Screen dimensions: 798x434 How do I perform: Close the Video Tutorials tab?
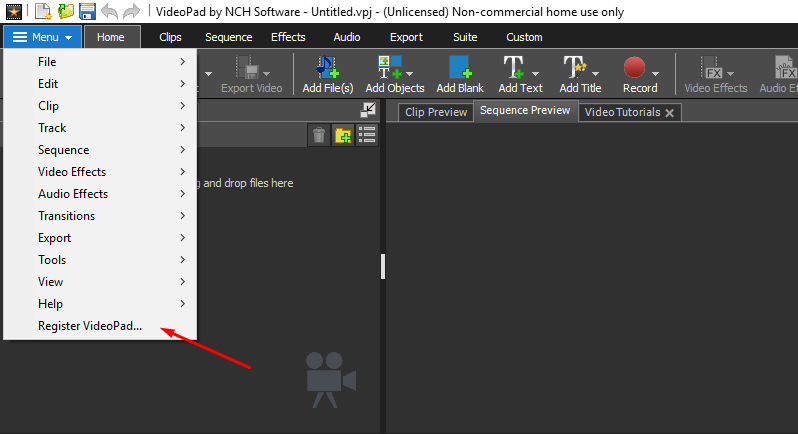(670, 113)
